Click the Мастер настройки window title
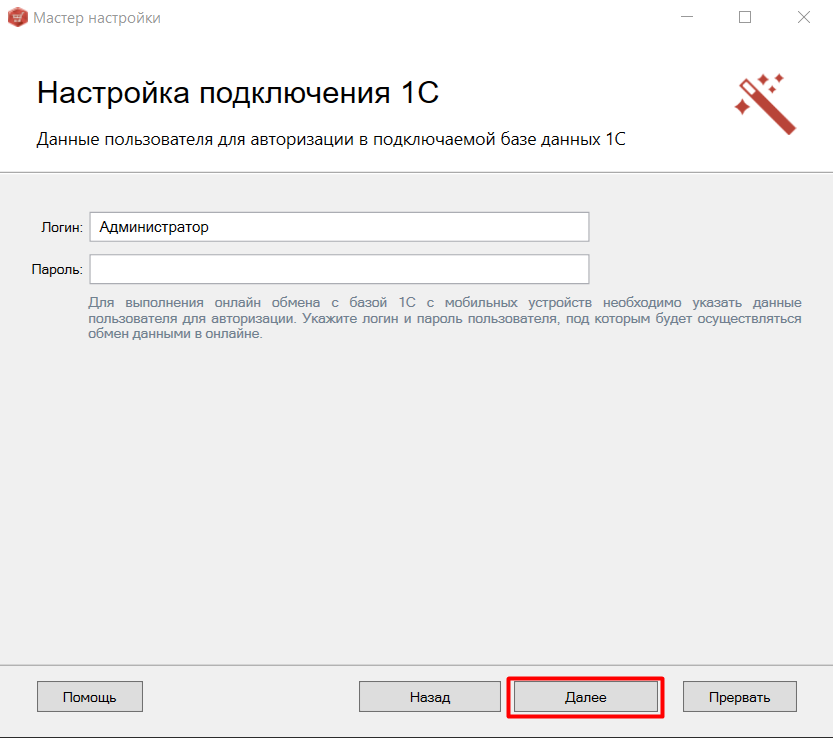 (x=97, y=18)
